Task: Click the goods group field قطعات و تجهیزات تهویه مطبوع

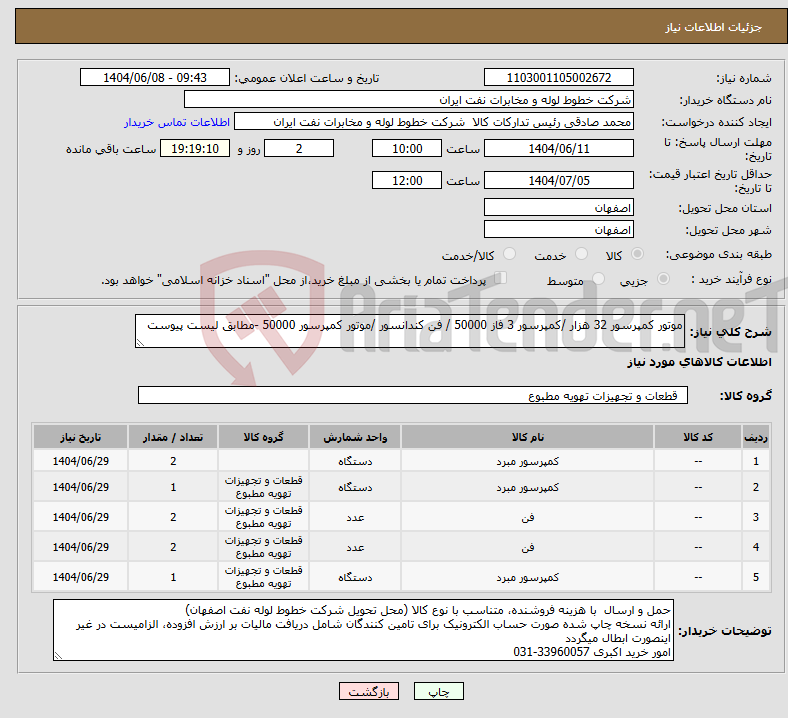Action: [x=413, y=395]
